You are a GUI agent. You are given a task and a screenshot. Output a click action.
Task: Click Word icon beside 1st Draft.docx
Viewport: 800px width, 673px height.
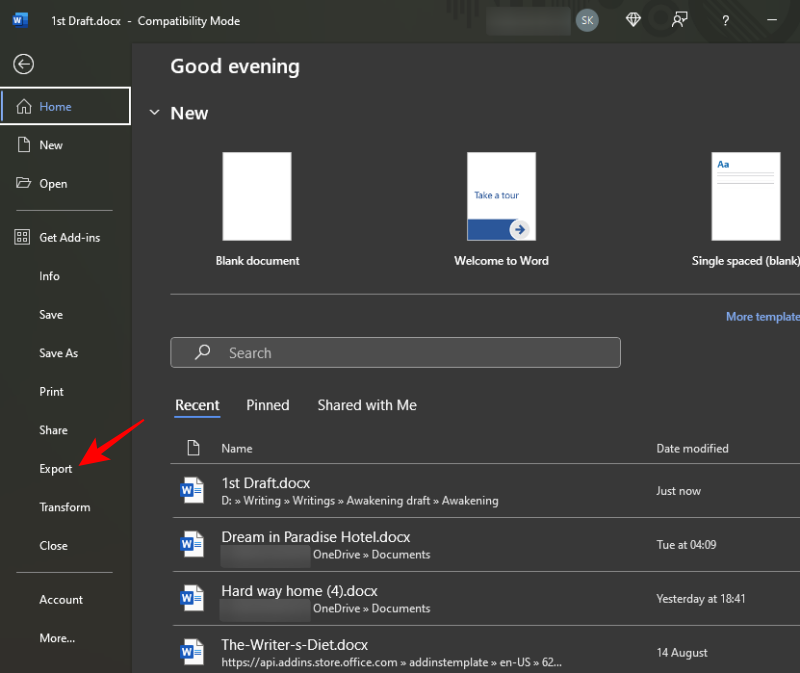point(192,490)
